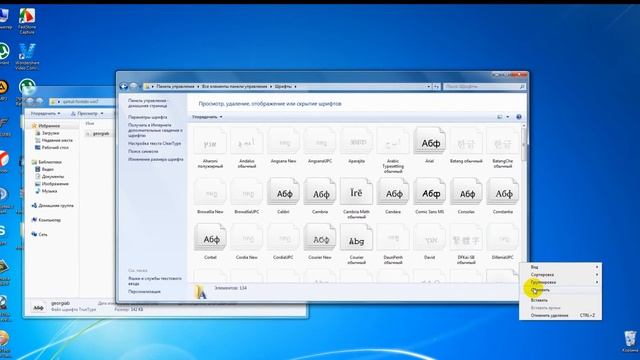Screen dimensions: 640x360
Task: Select the Arial font icon
Action: (x=429, y=142)
